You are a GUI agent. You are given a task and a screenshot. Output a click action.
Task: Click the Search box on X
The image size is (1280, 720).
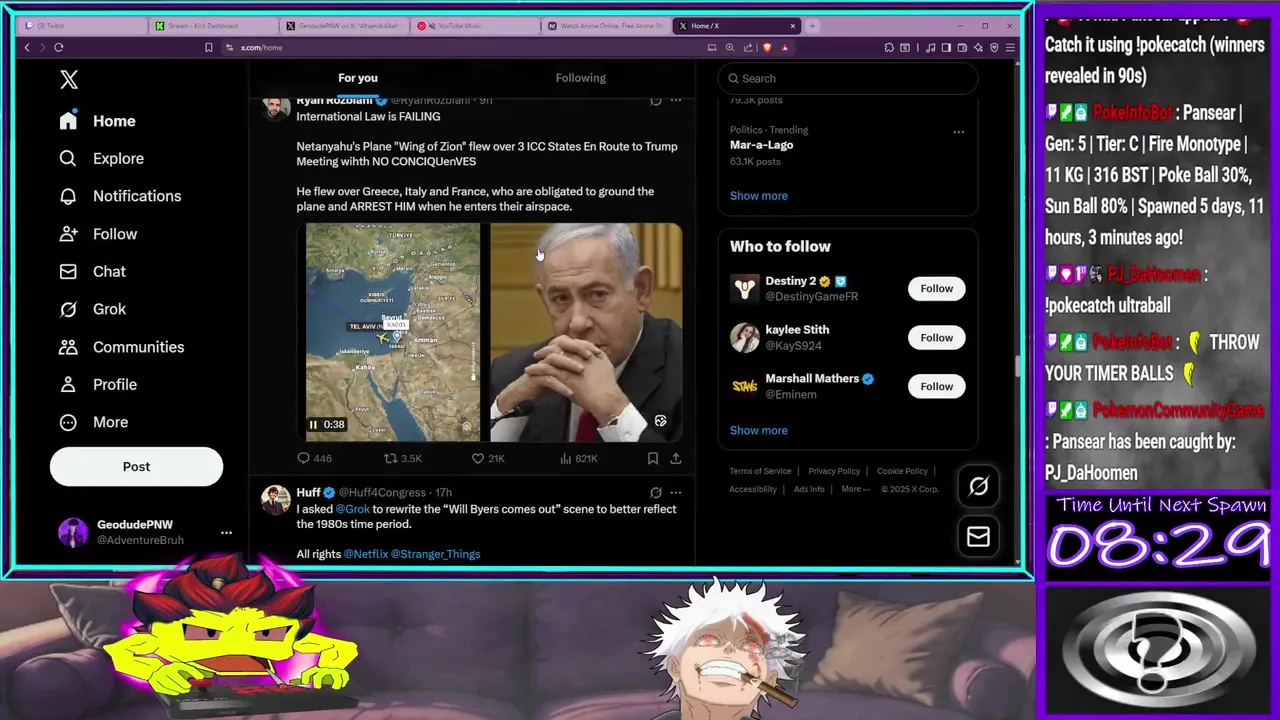click(x=848, y=78)
